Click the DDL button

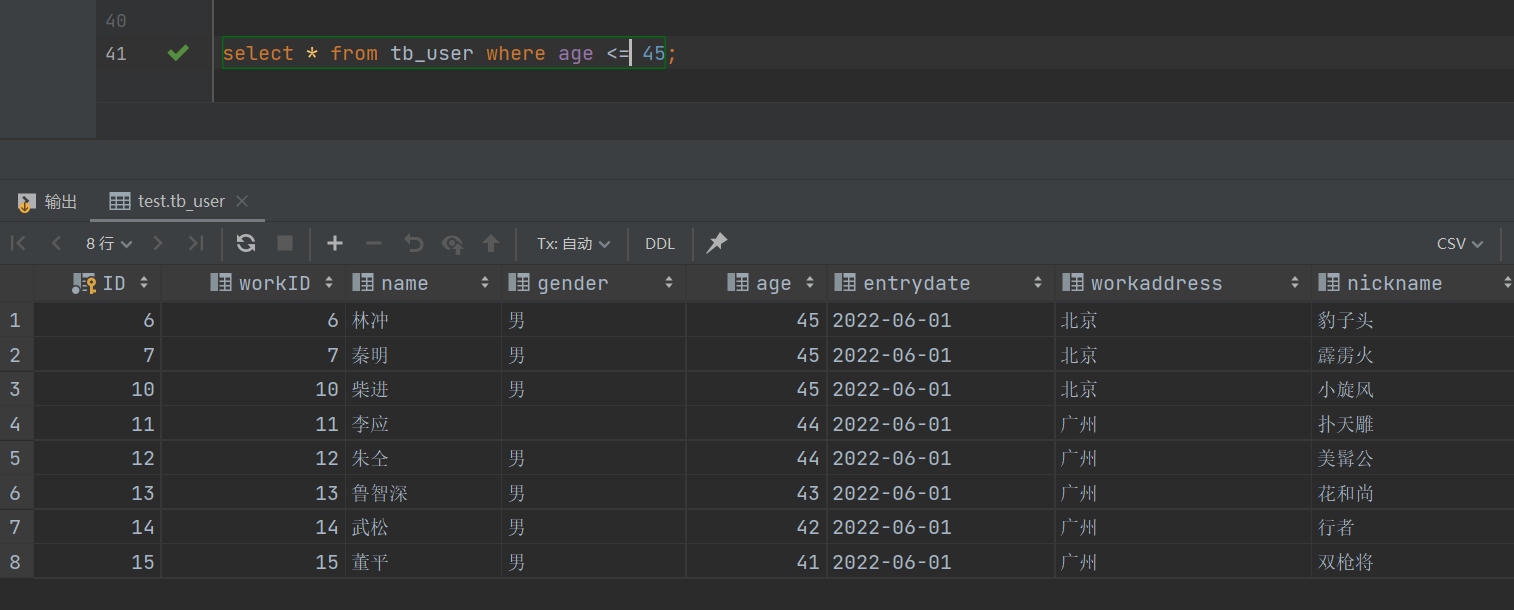(660, 243)
